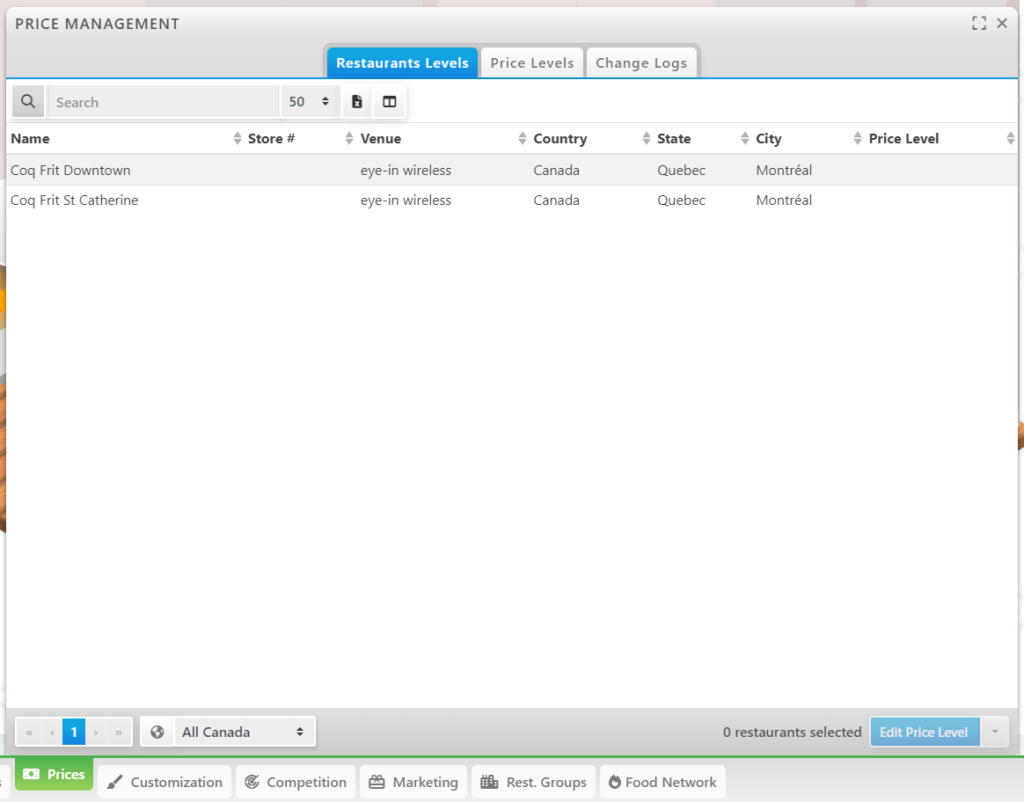
Task: Click the magnifier search icon
Action: 28,102
